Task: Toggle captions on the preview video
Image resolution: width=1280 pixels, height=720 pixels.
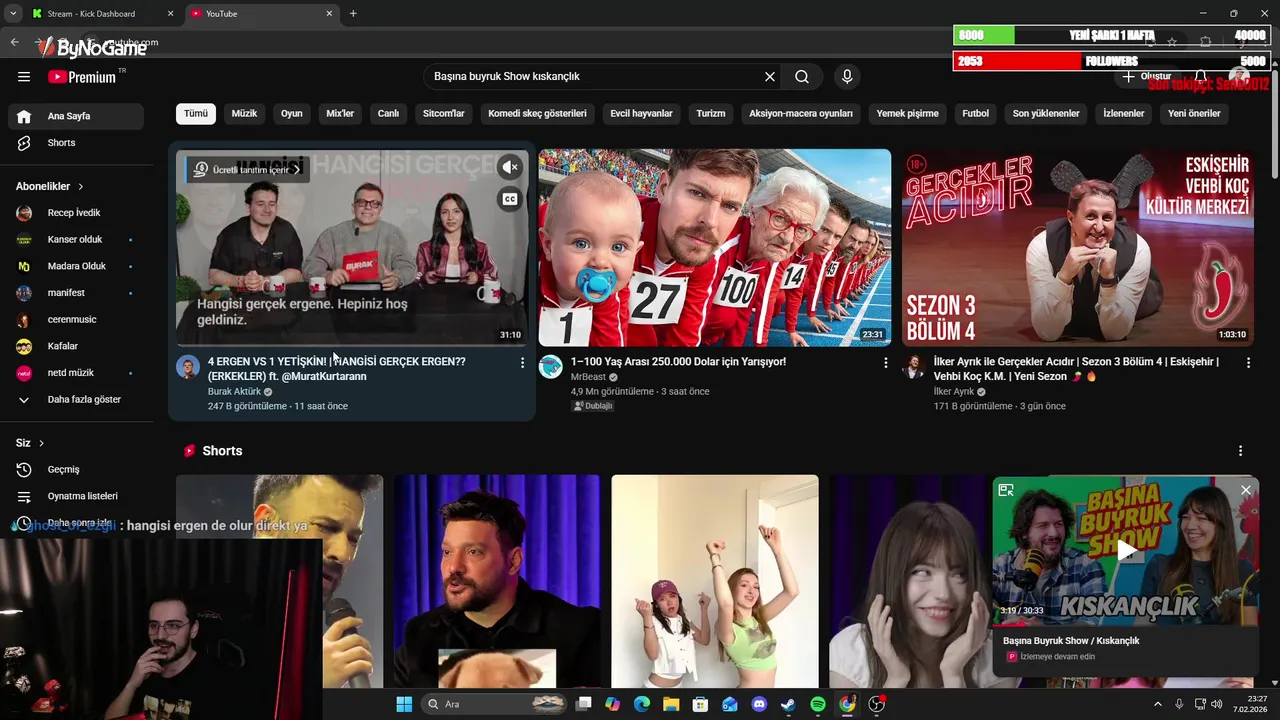Action: click(x=510, y=199)
